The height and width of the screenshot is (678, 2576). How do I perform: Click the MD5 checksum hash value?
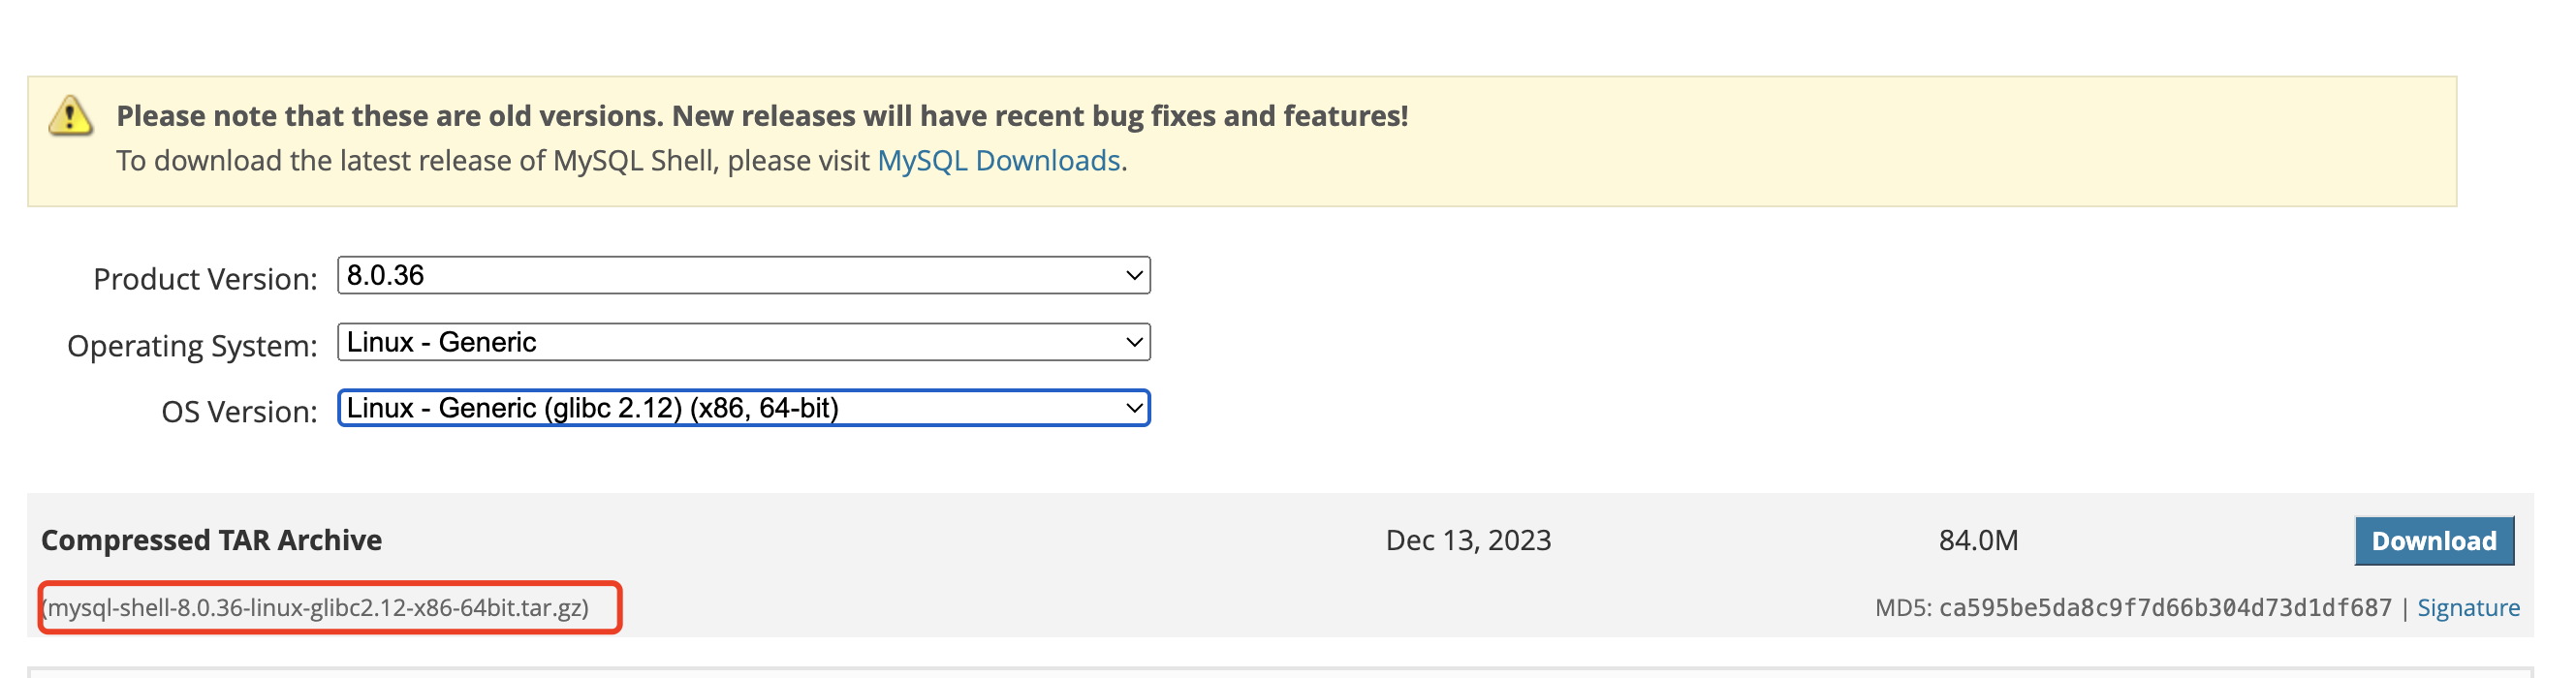pos(2164,608)
